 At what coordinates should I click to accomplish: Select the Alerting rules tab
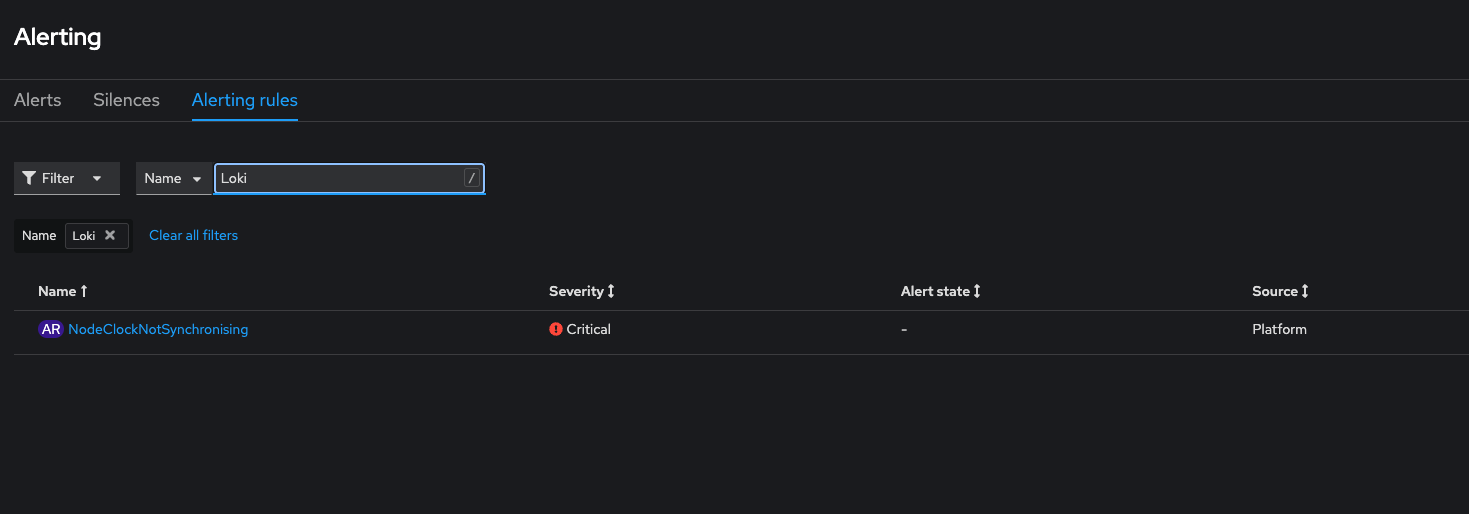click(x=245, y=100)
